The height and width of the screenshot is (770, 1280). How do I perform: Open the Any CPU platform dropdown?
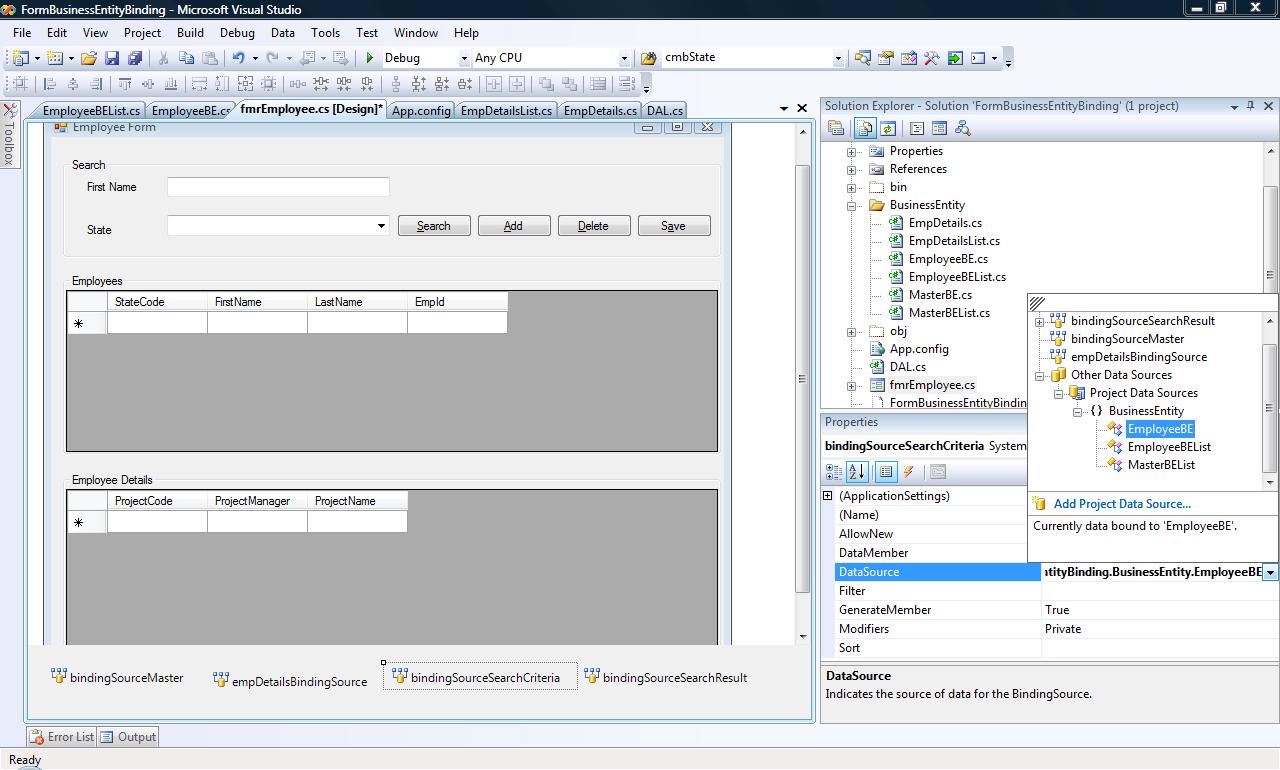624,58
